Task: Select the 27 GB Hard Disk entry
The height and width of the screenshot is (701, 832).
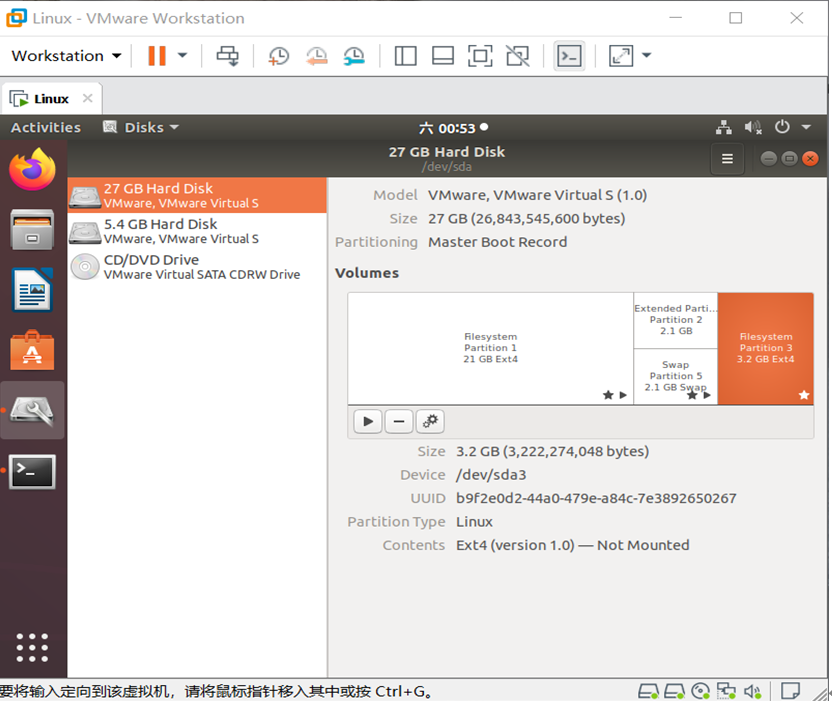Action: pyautogui.click(x=197, y=195)
